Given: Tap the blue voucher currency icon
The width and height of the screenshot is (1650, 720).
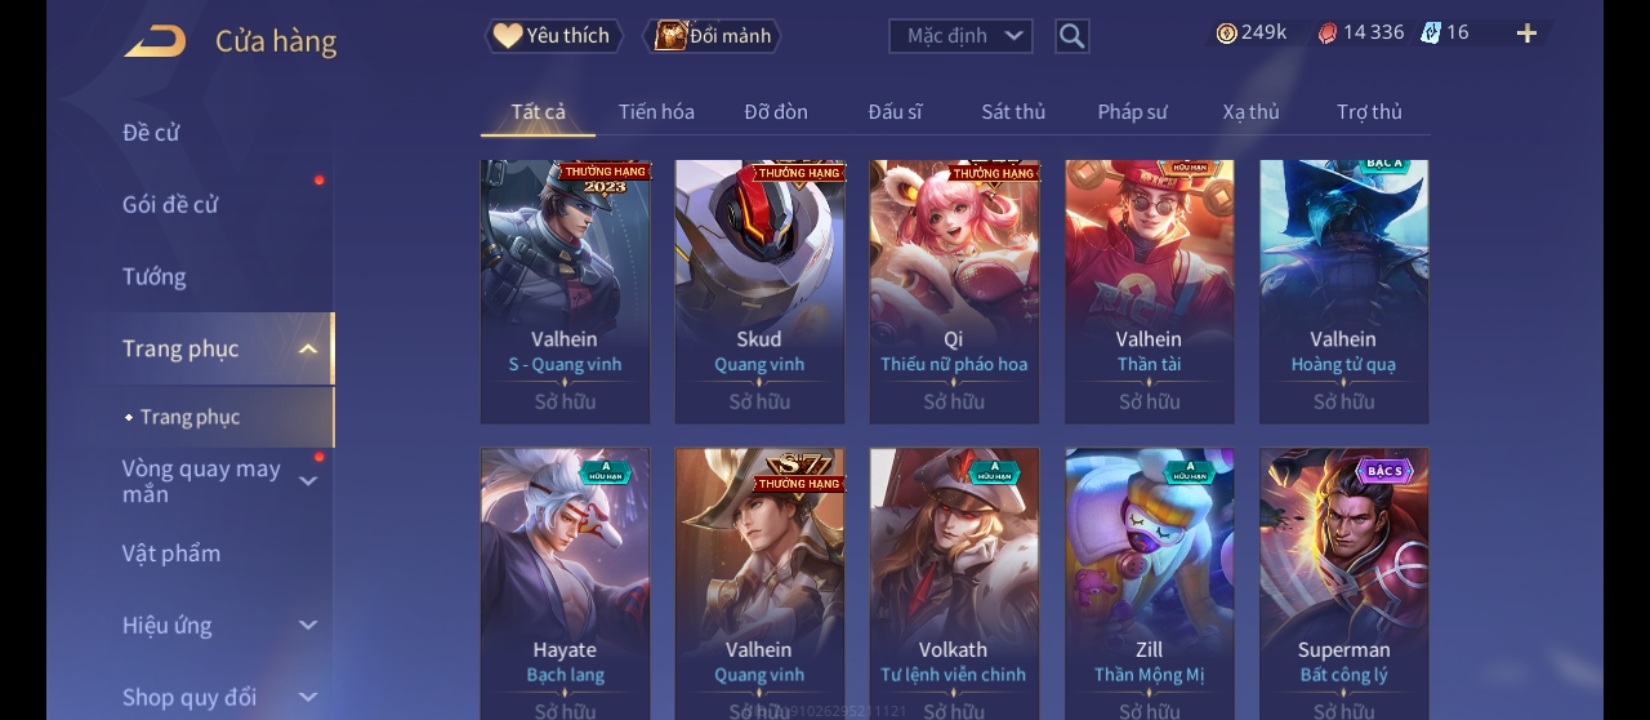Looking at the screenshot, I should click(x=1431, y=33).
